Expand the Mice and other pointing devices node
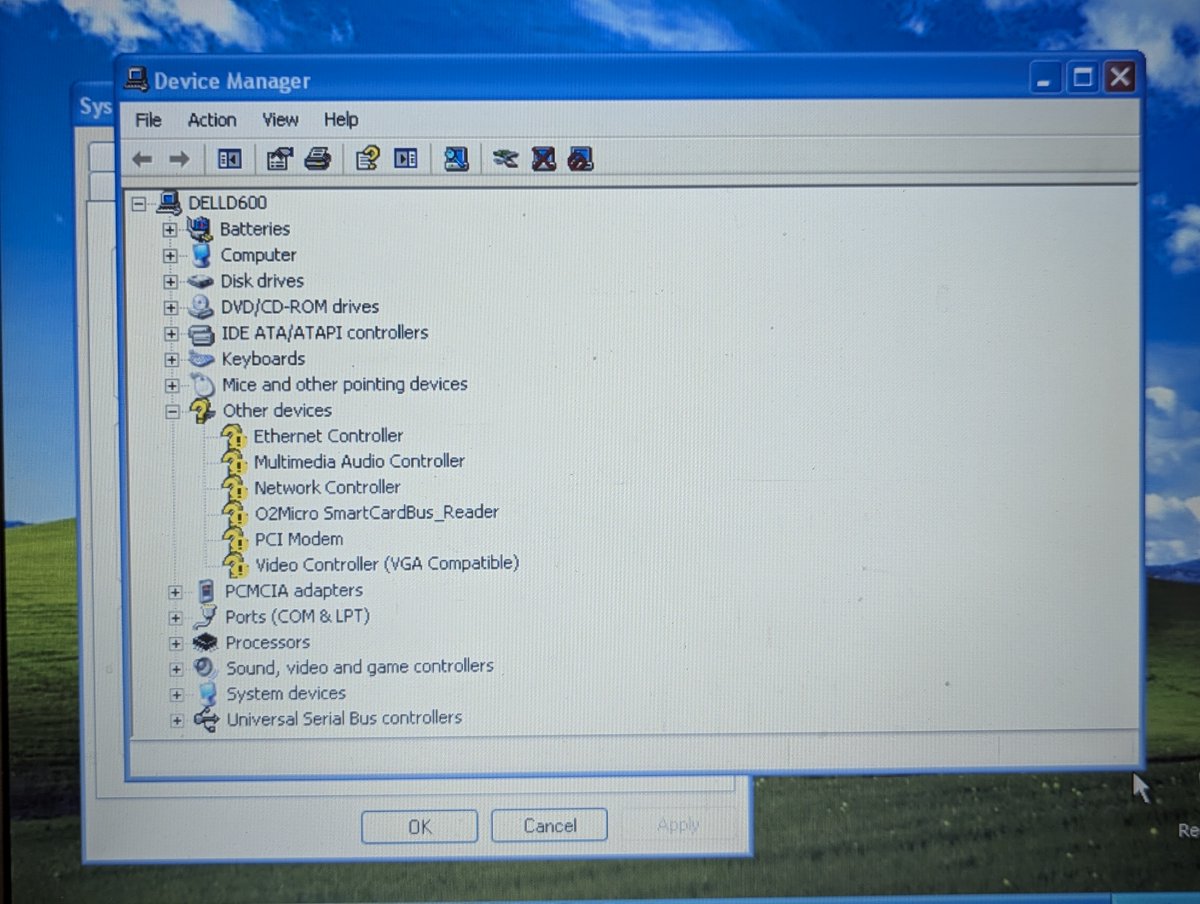 pos(172,385)
